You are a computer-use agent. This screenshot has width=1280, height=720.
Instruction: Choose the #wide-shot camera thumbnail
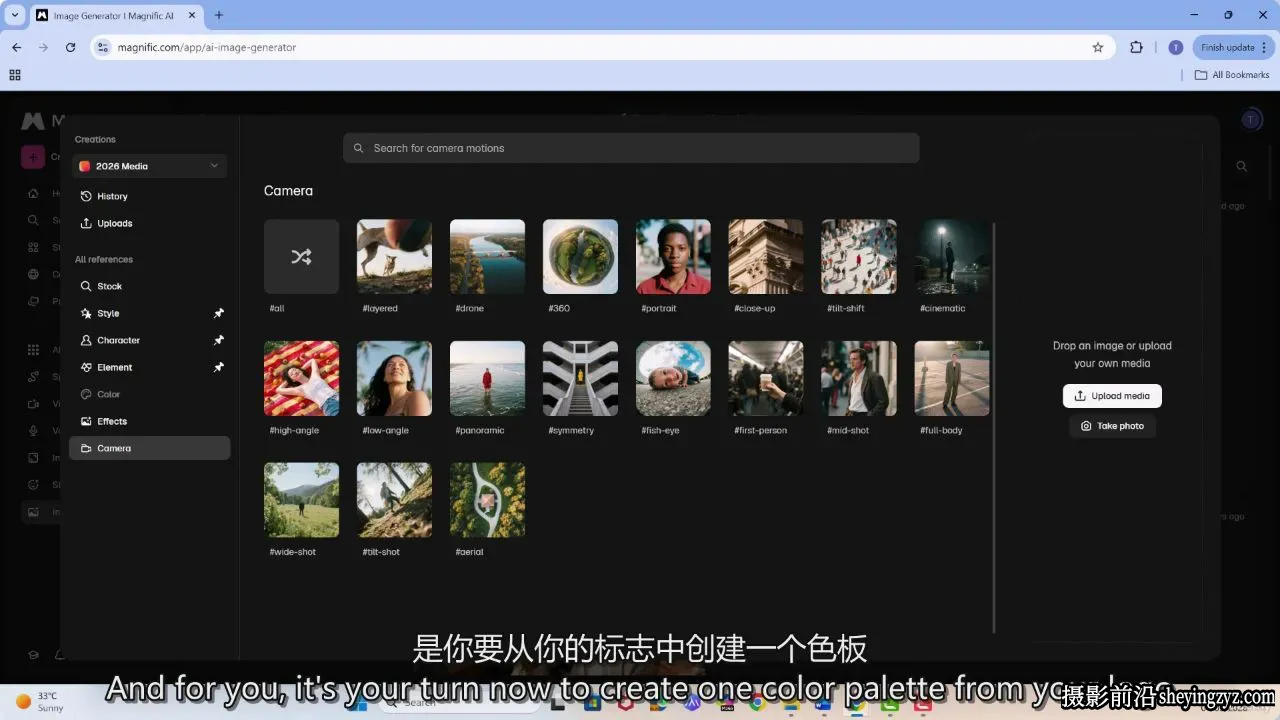(301, 499)
